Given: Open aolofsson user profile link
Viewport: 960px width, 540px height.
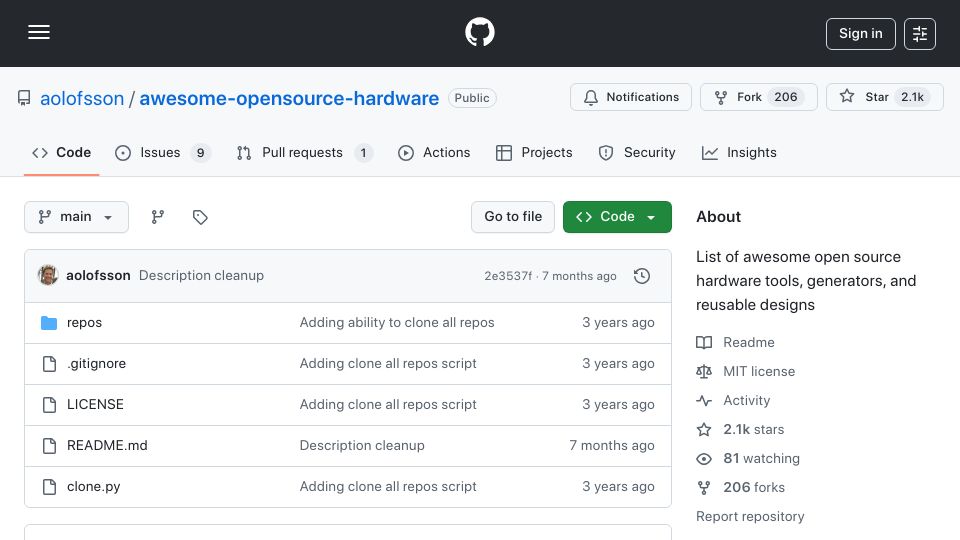Looking at the screenshot, I should click(x=82, y=98).
